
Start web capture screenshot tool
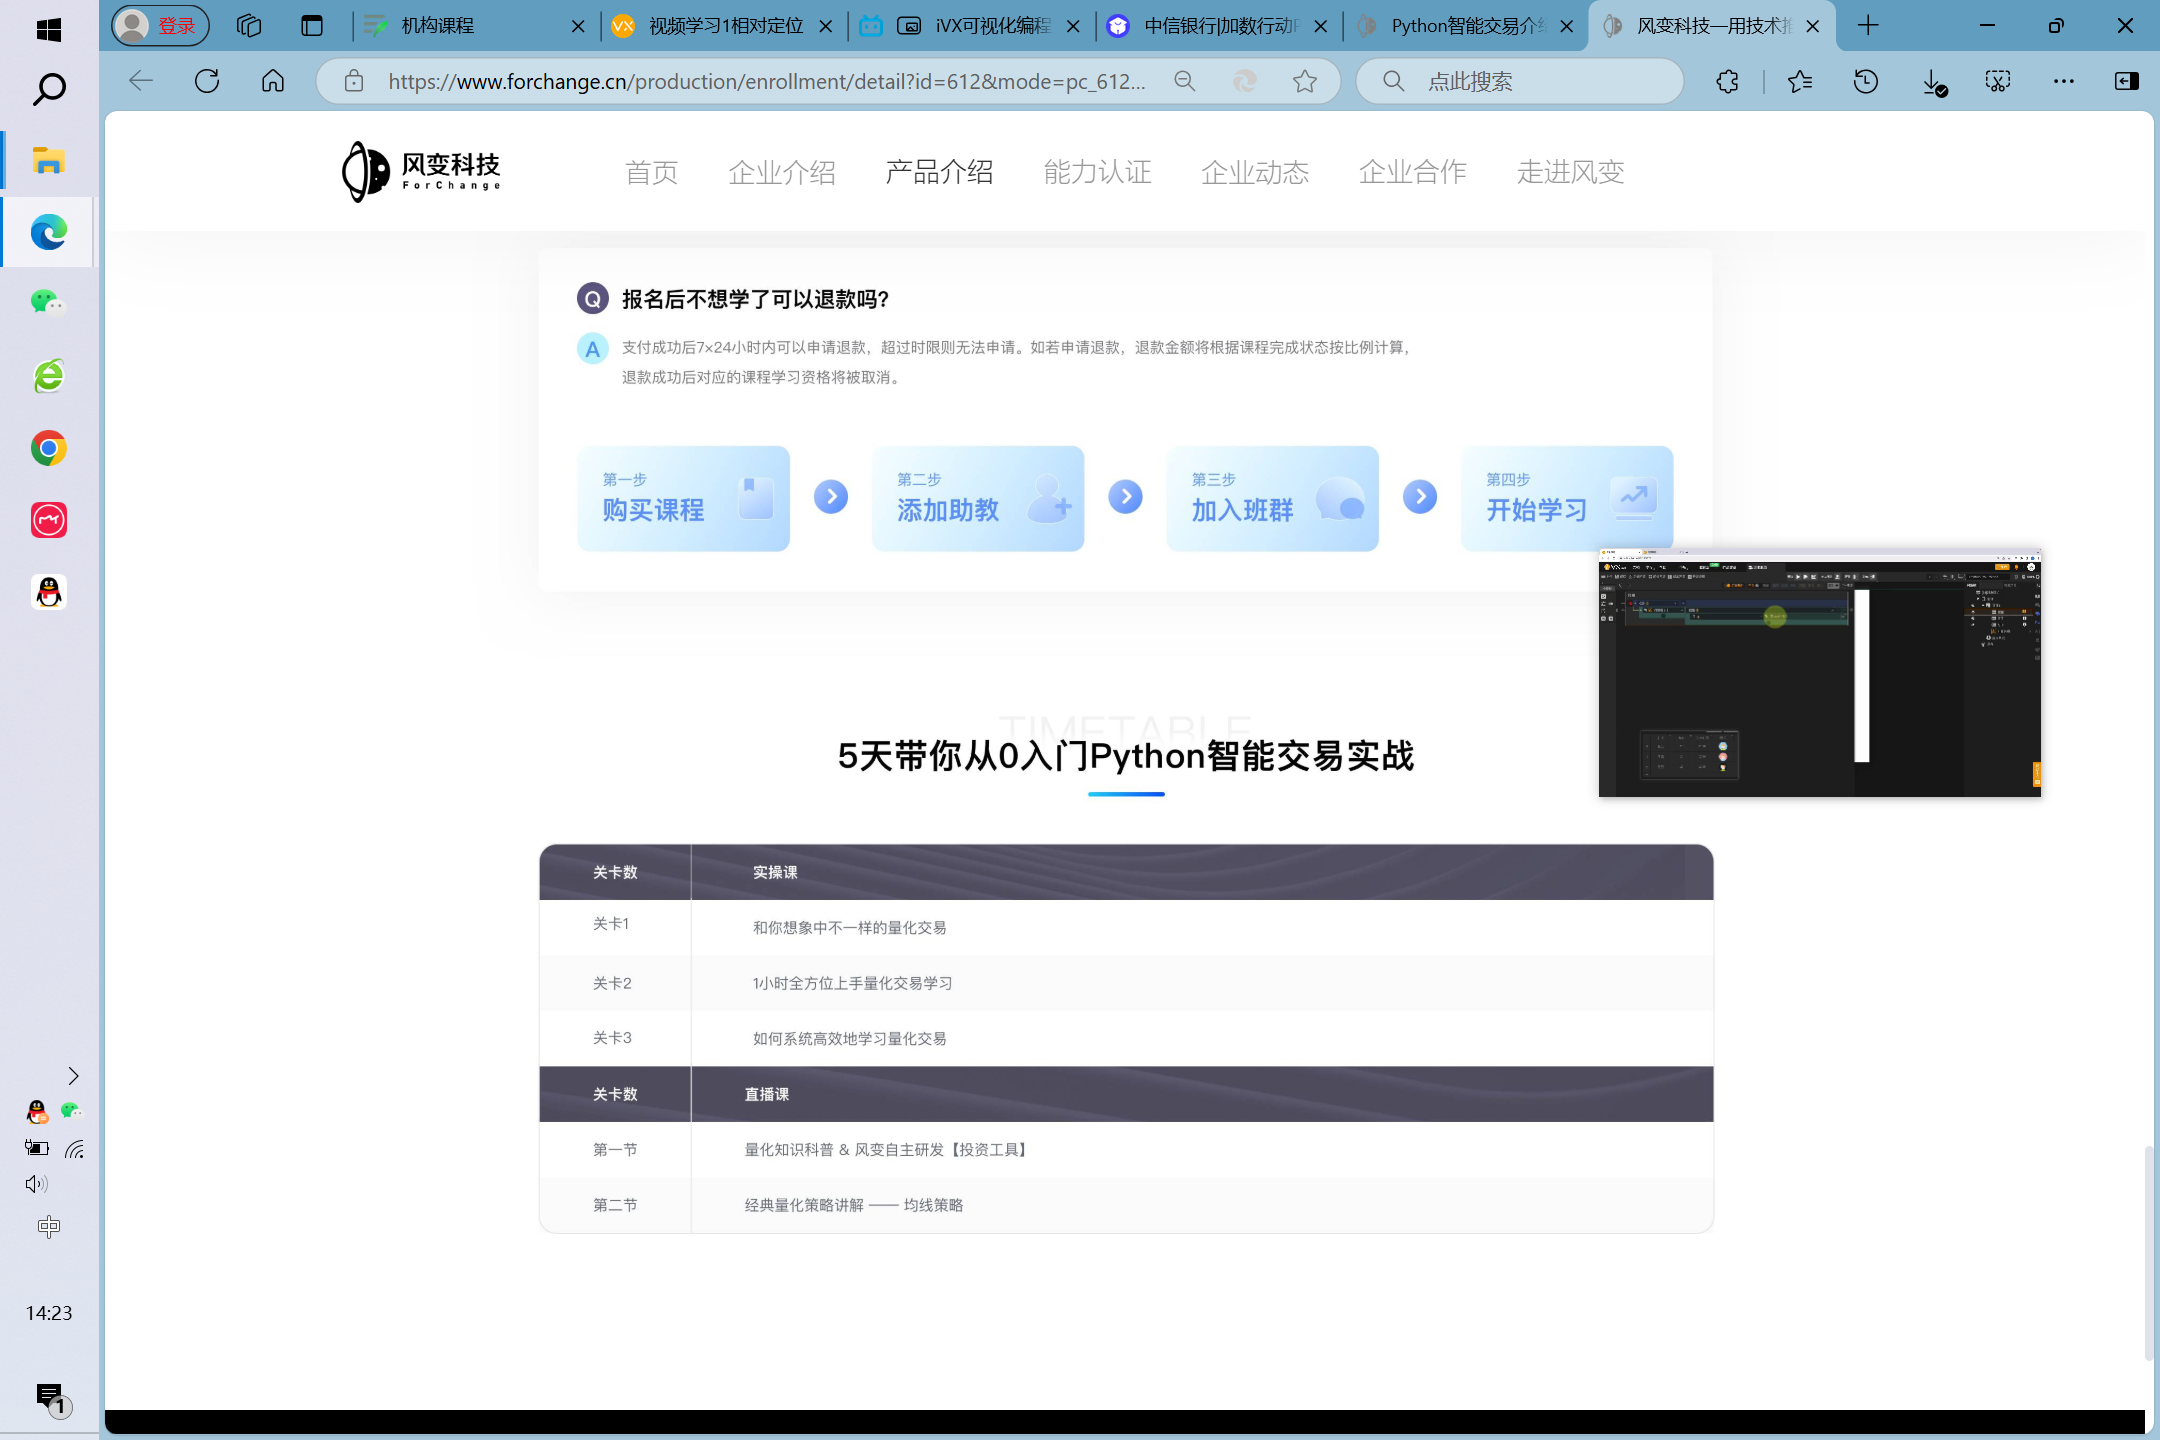(x=1998, y=81)
